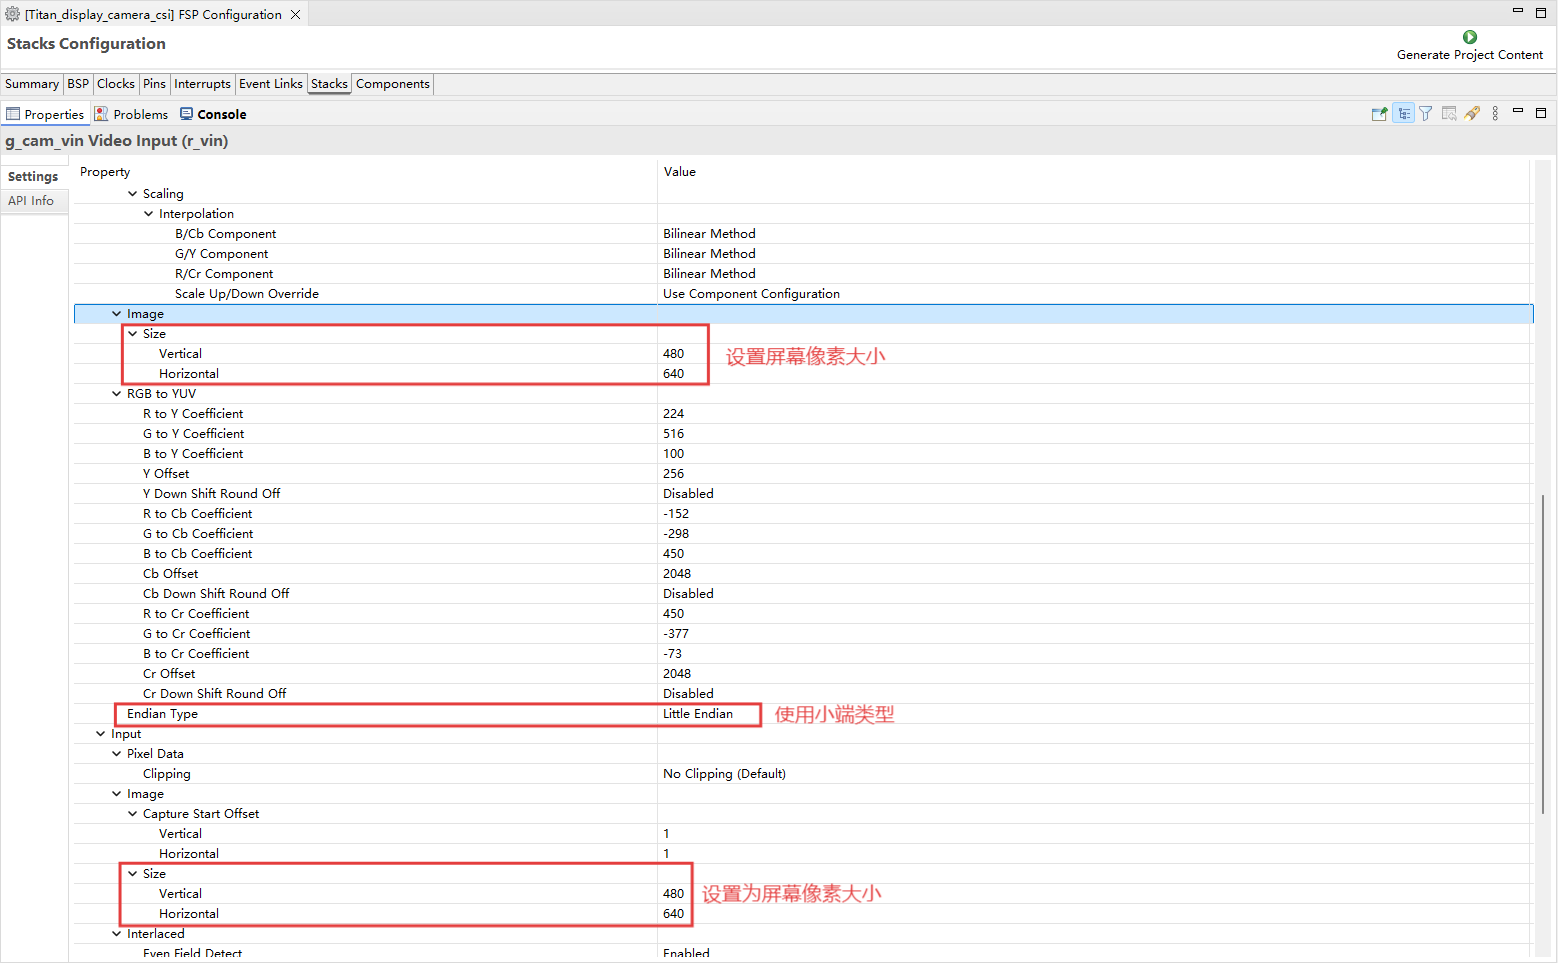The width and height of the screenshot is (1558, 963).
Task: Click the green Generate Project Content icon
Action: coord(1469,37)
